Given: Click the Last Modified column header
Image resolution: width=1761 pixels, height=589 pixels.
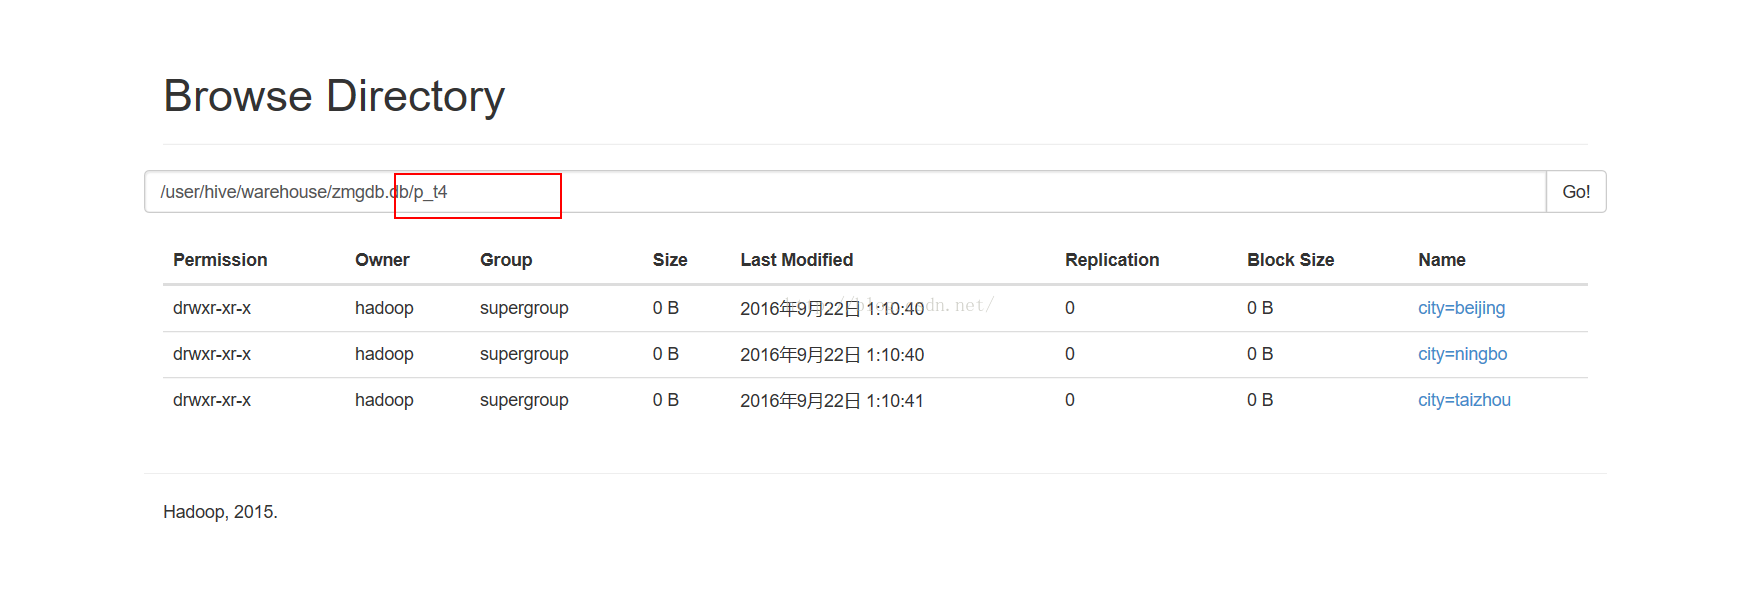Looking at the screenshot, I should click(x=797, y=260).
